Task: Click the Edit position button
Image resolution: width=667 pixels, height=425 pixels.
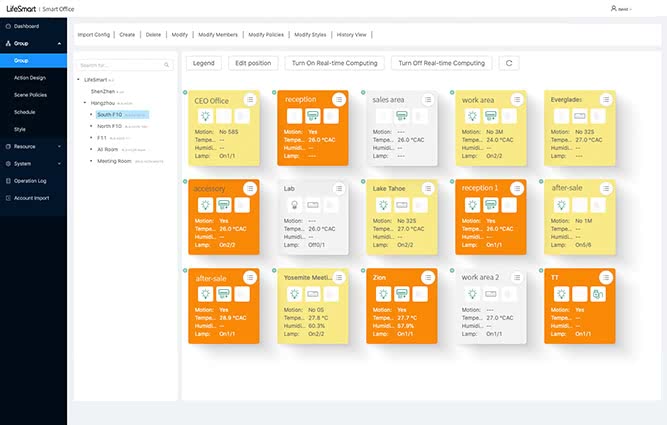Action: coord(253,63)
